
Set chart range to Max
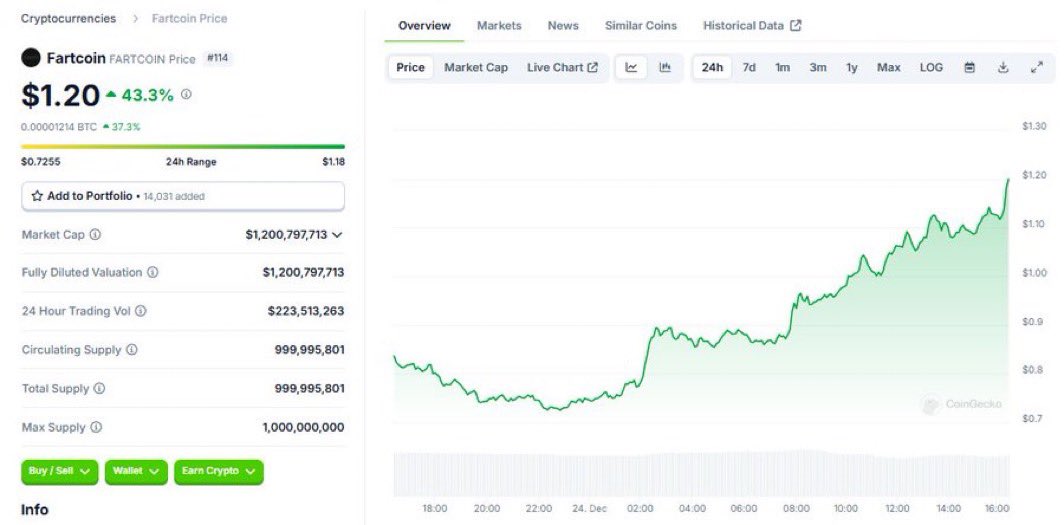tap(888, 67)
